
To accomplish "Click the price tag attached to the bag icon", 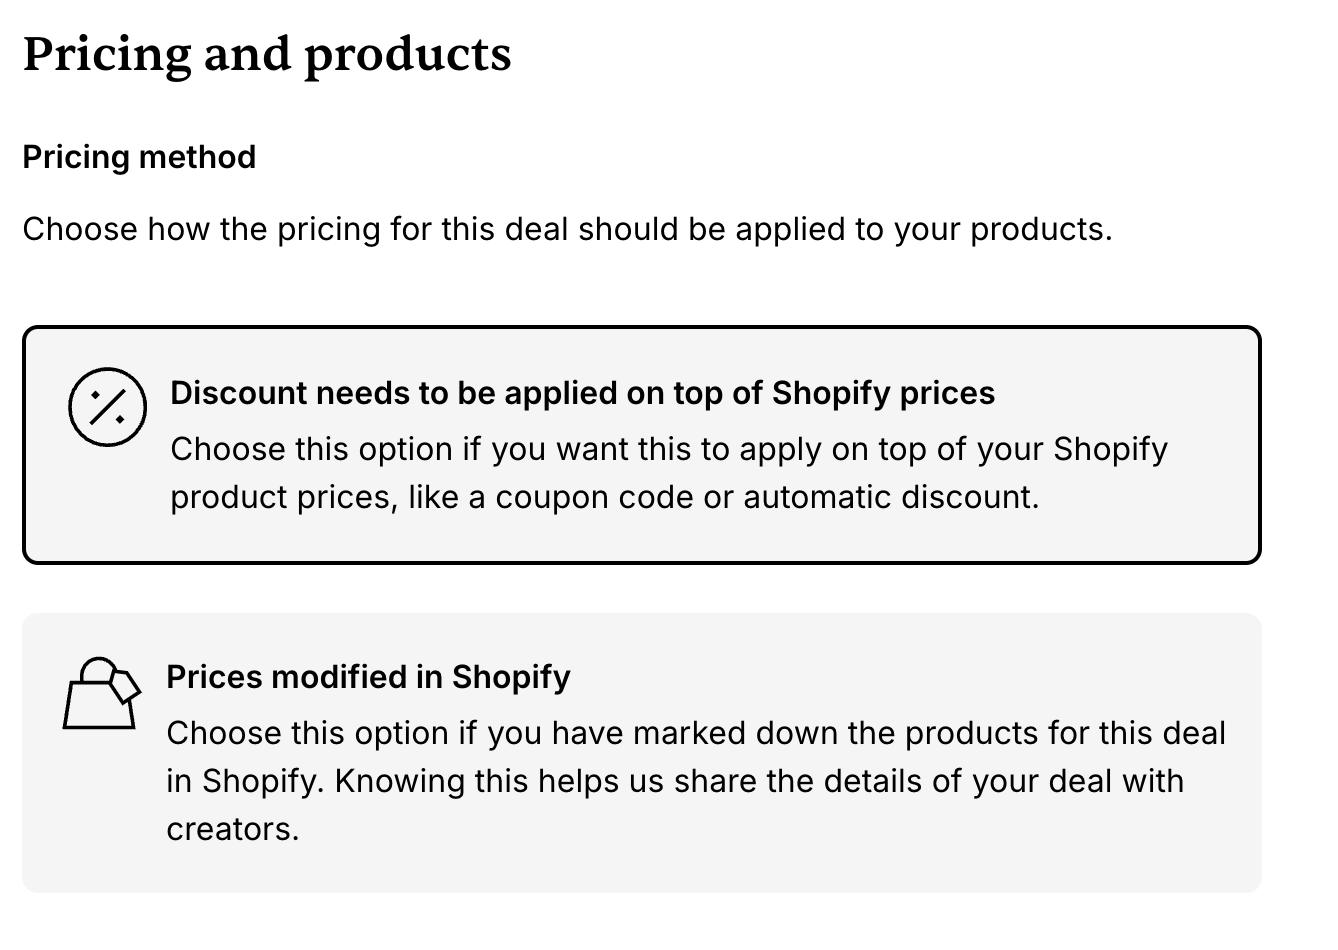I will pyautogui.click(x=124, y=684).
